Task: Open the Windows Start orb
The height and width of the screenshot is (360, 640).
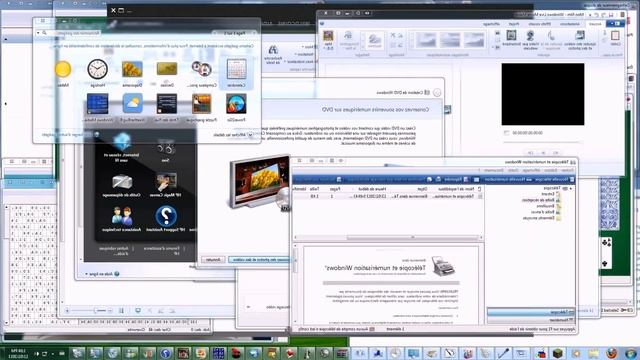Action: (631, 353)
